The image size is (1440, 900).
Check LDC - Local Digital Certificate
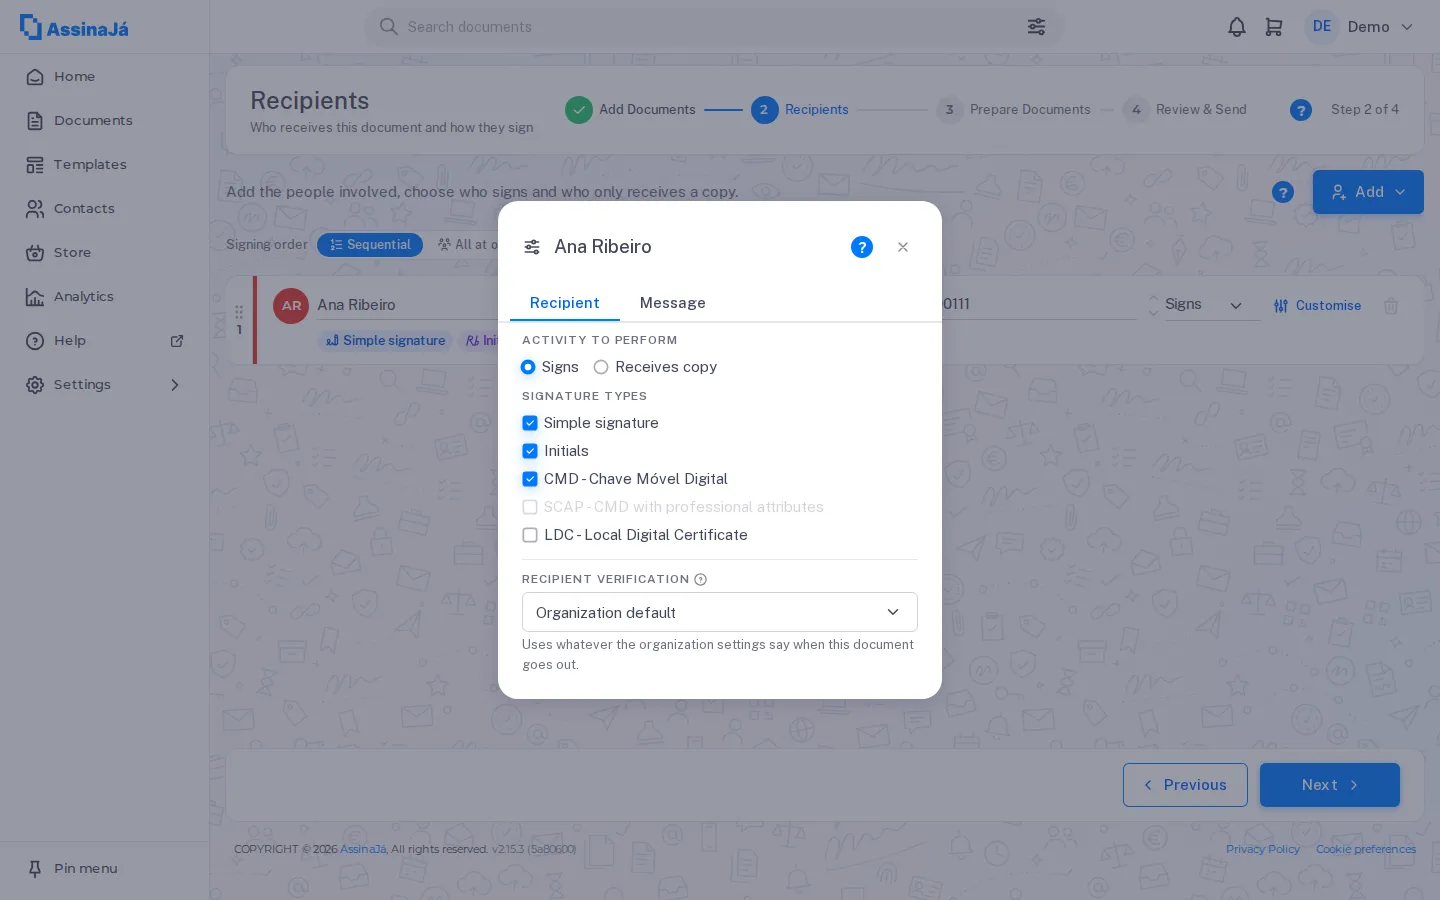[x=530, y=535]
